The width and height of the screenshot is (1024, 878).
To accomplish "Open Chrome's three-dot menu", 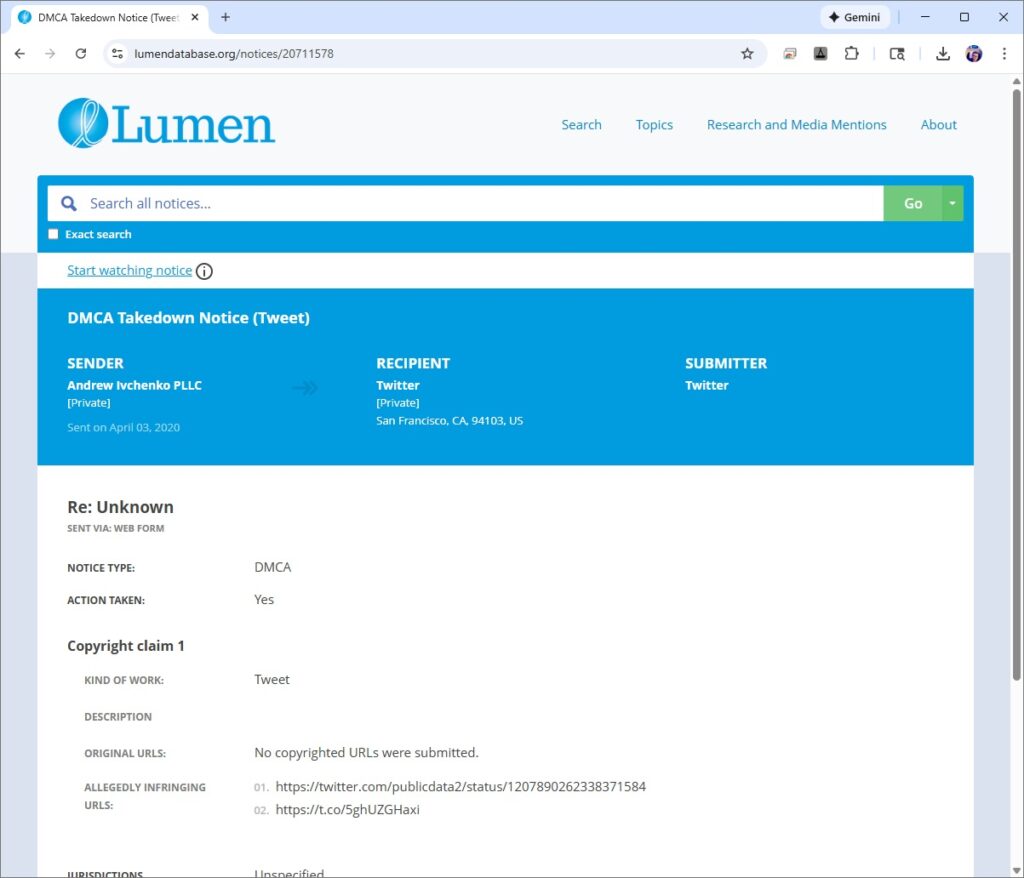I will pyautogui.click(x=1004, y=54).
